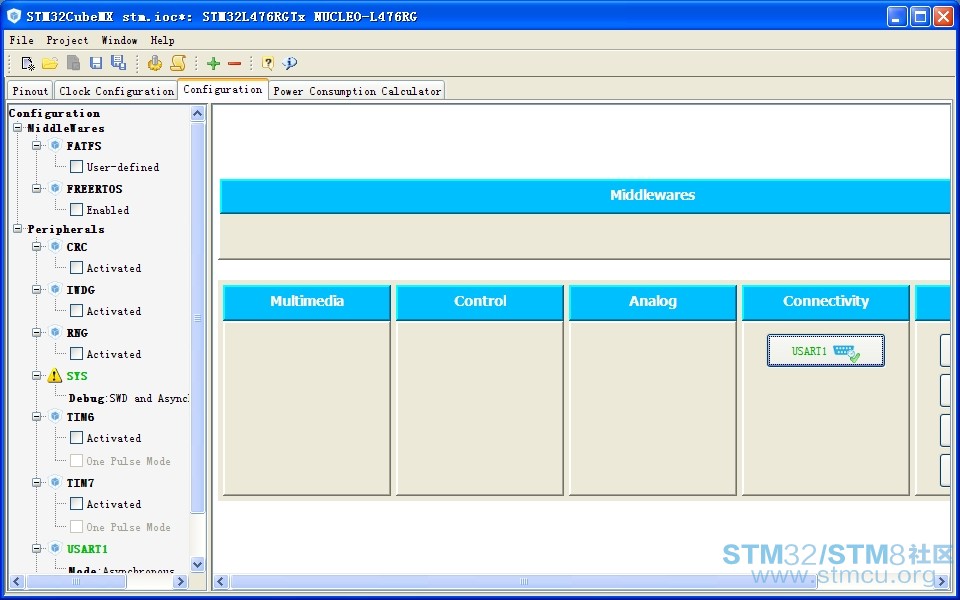960x600 pixels.
Task: Collapse the Peripherals tree node
Action: point(18,228)
